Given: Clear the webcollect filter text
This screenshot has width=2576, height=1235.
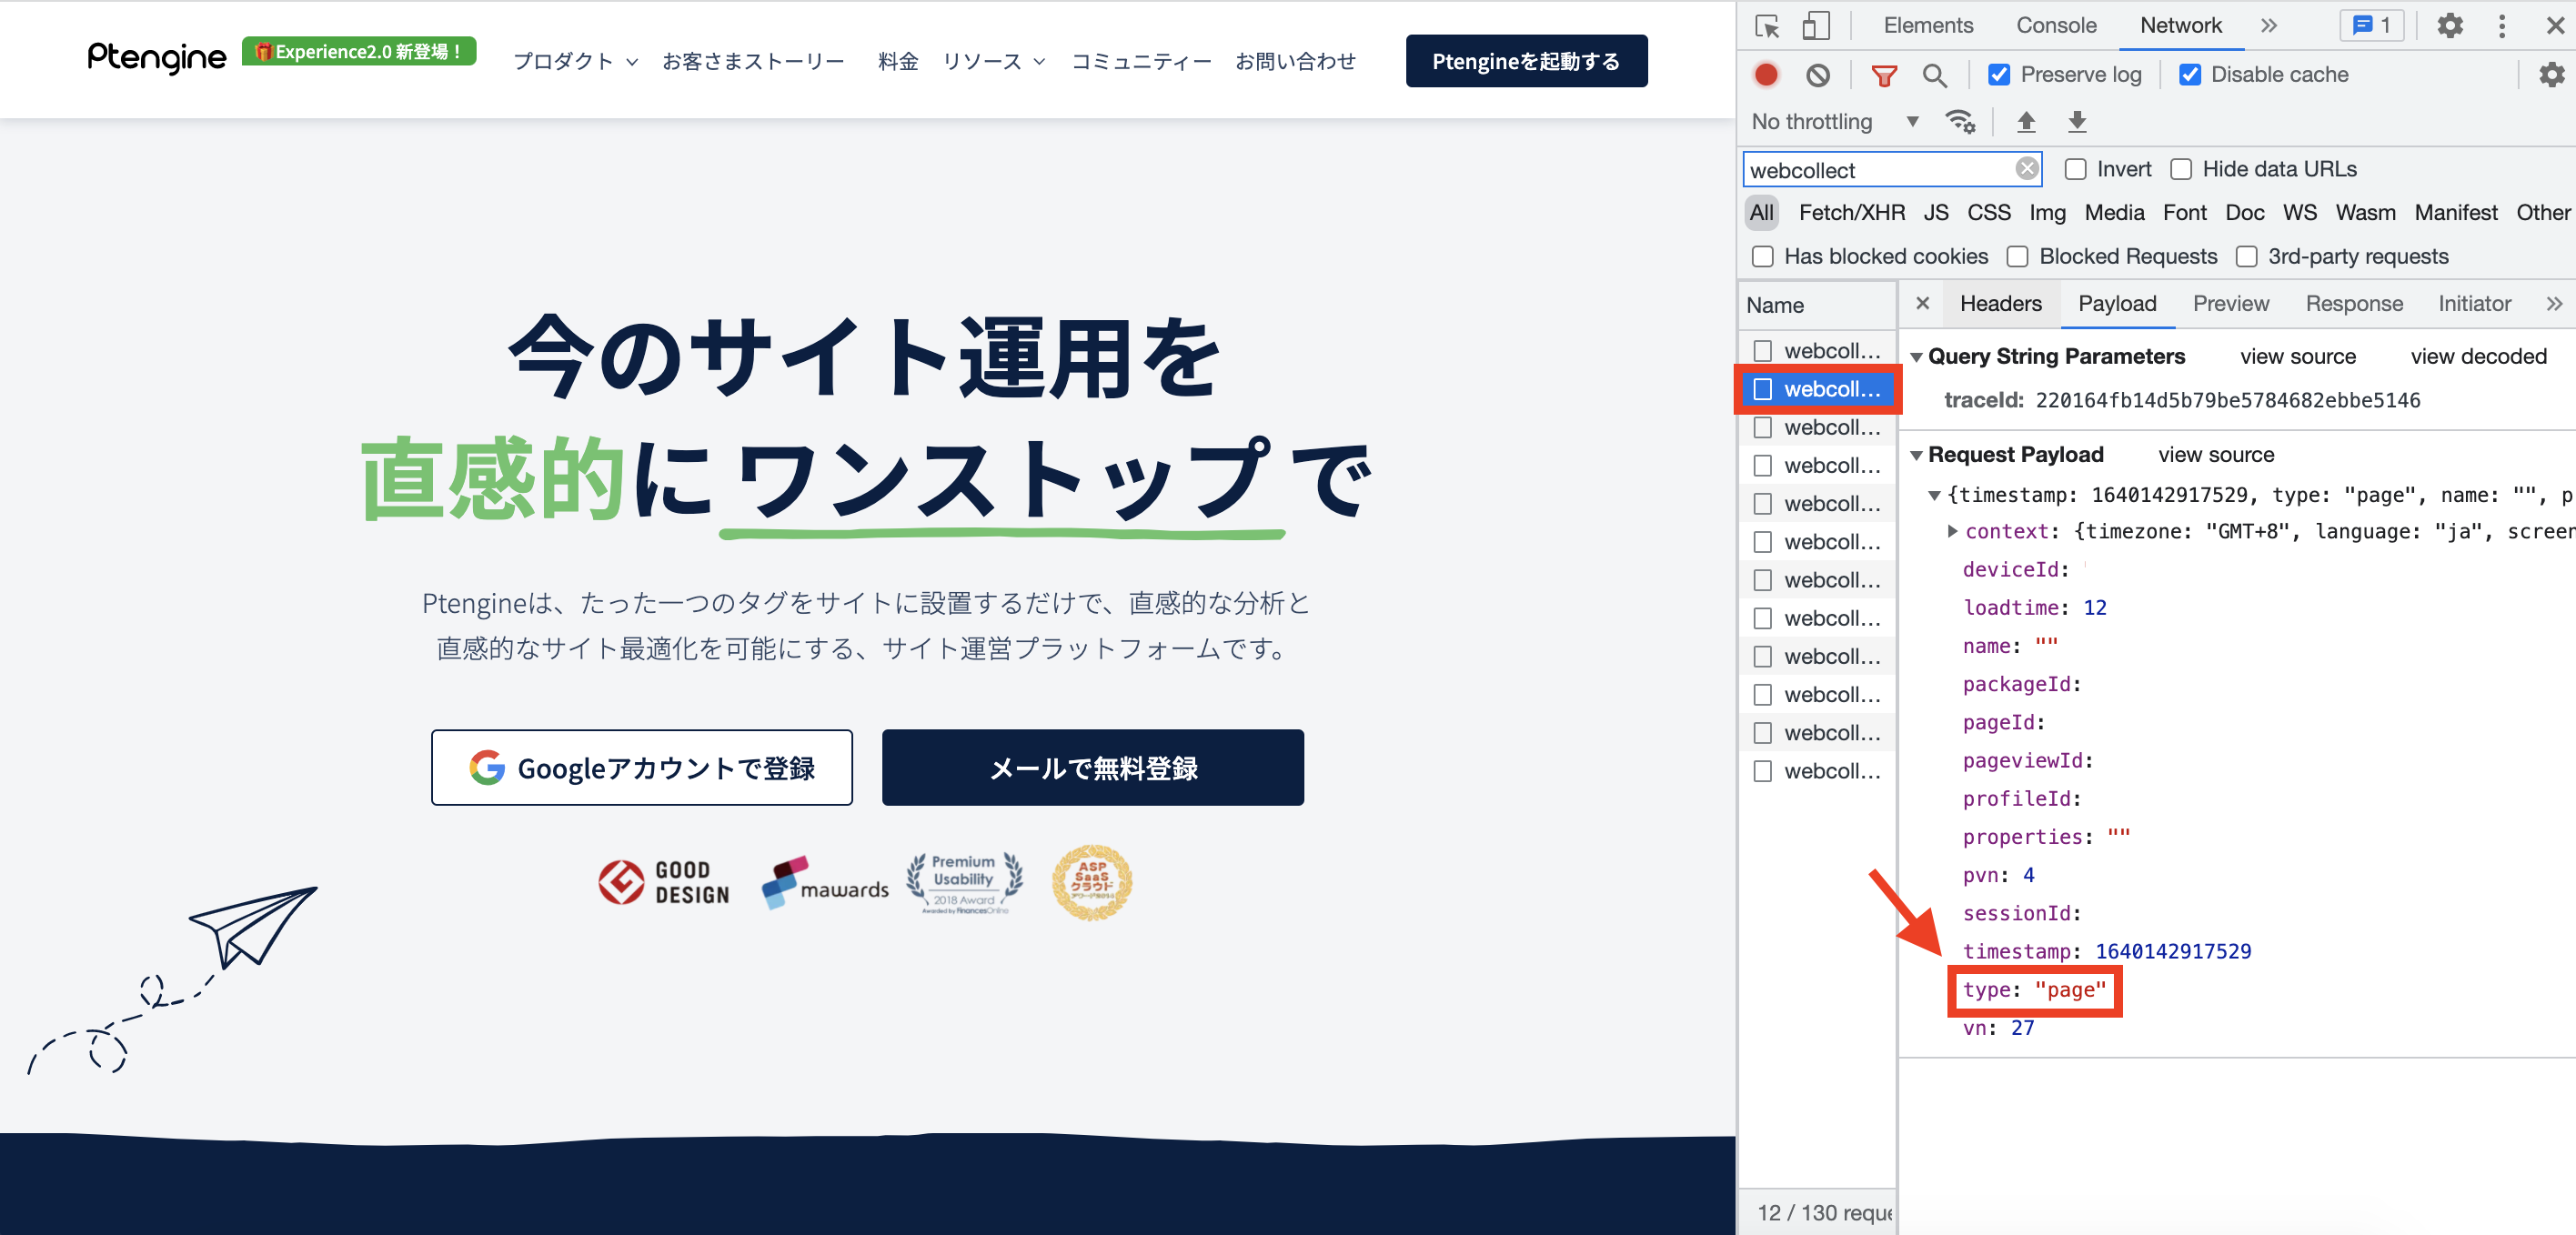Looking at the screenshot, I should 2027,169.
